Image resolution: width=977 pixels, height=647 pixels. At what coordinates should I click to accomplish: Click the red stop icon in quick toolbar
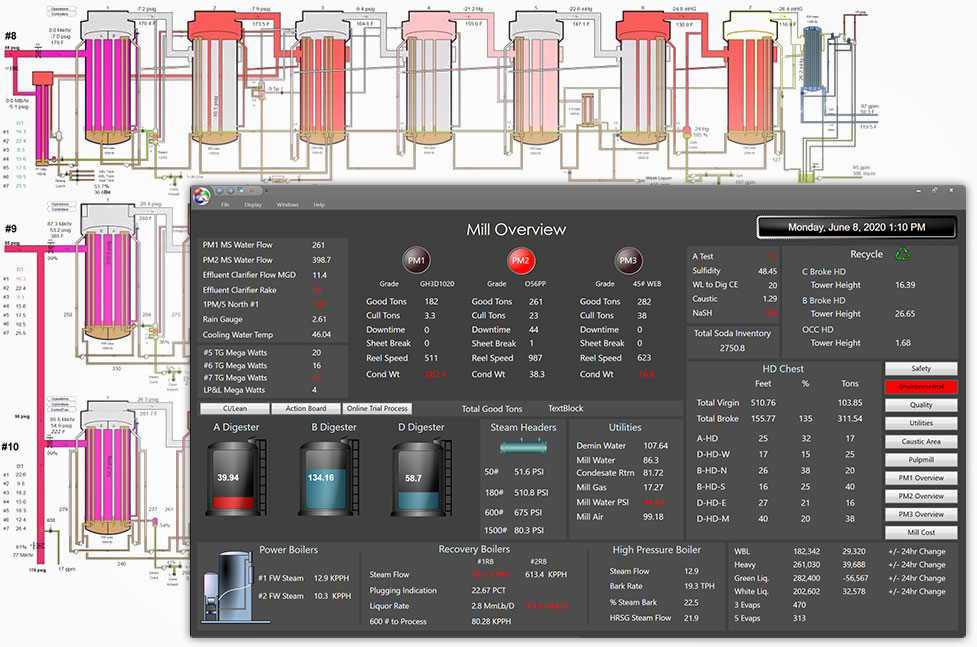[252, 190]
